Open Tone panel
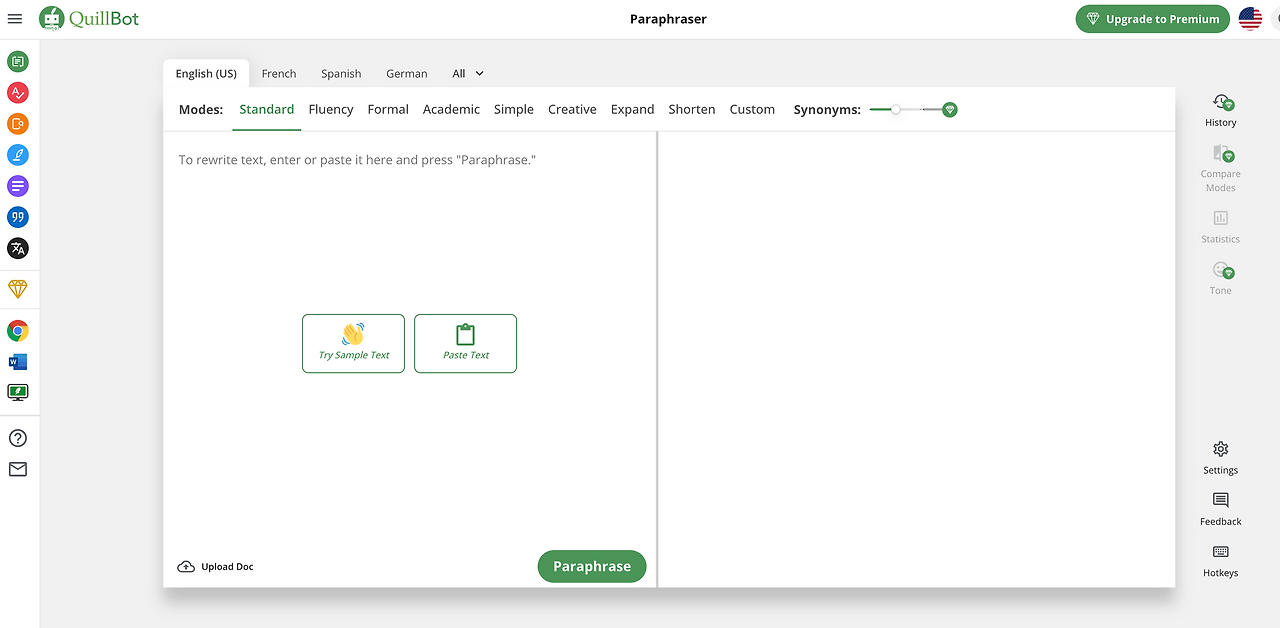This screenshot has width=1280, height=628. (1220, 277)
